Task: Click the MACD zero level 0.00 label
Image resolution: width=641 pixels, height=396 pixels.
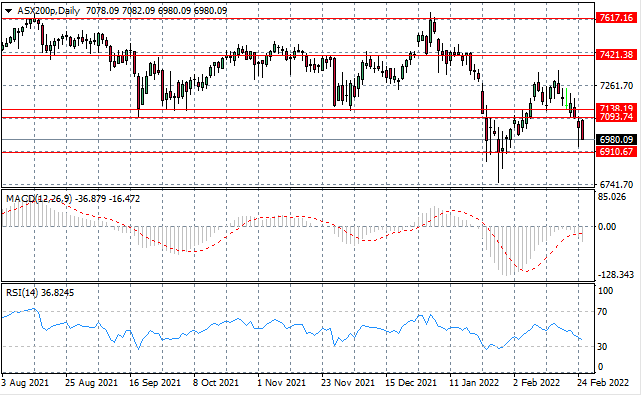Action: (x=607, y=226)
